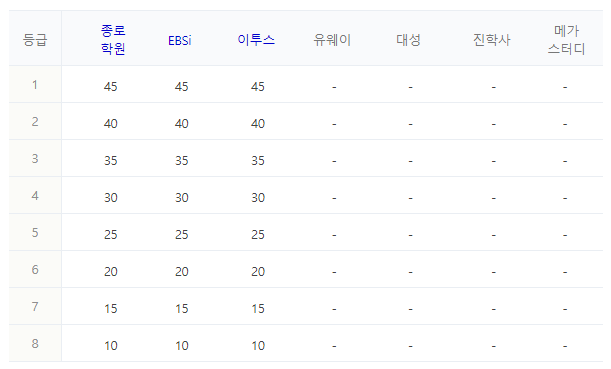Open the EBSi column link

[180, 41]
